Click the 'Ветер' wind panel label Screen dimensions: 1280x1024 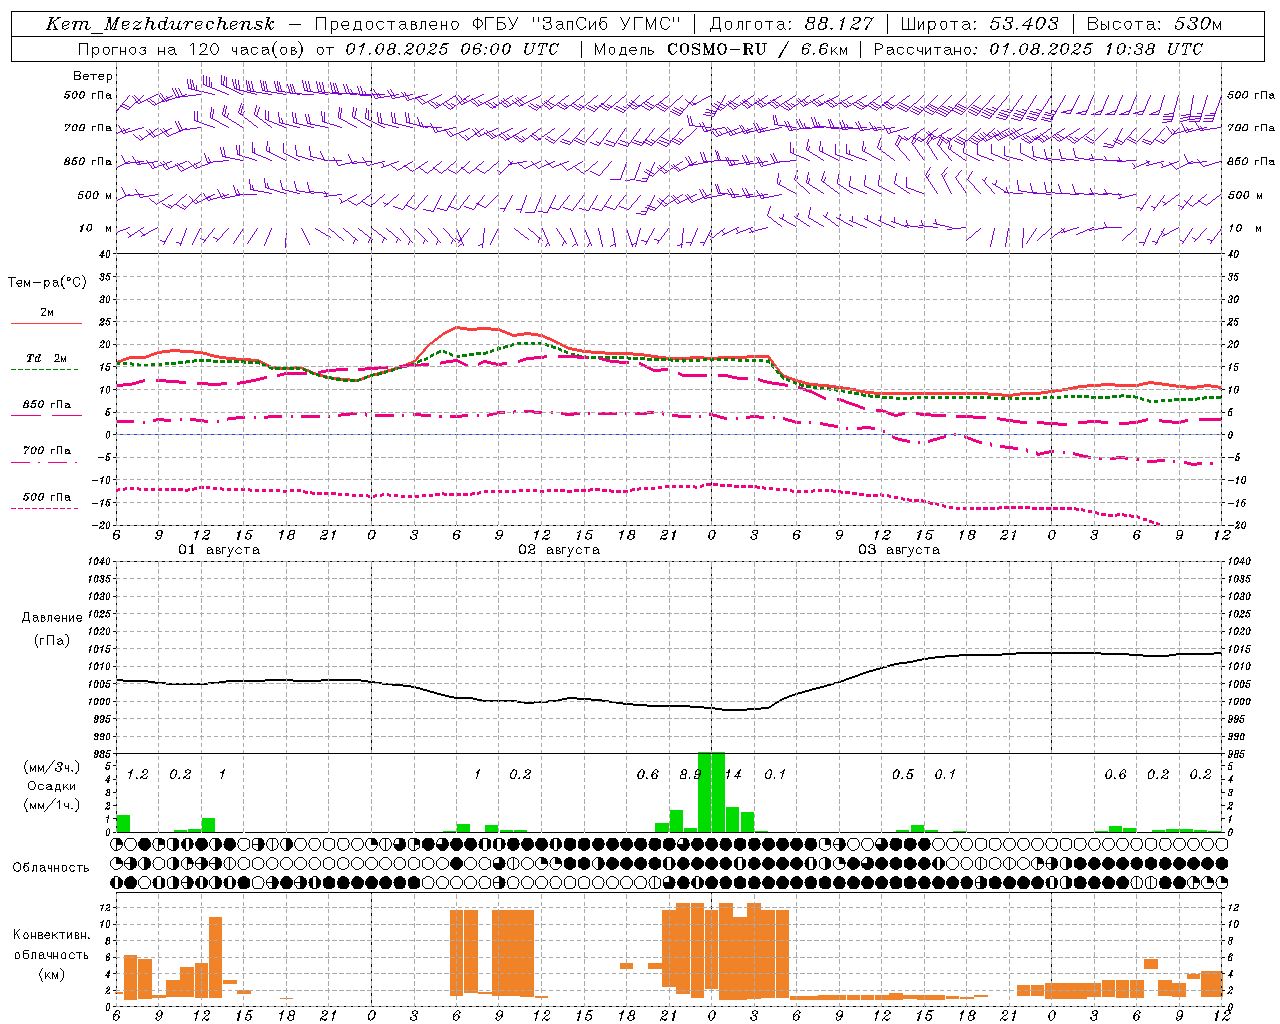pos(93,76)
